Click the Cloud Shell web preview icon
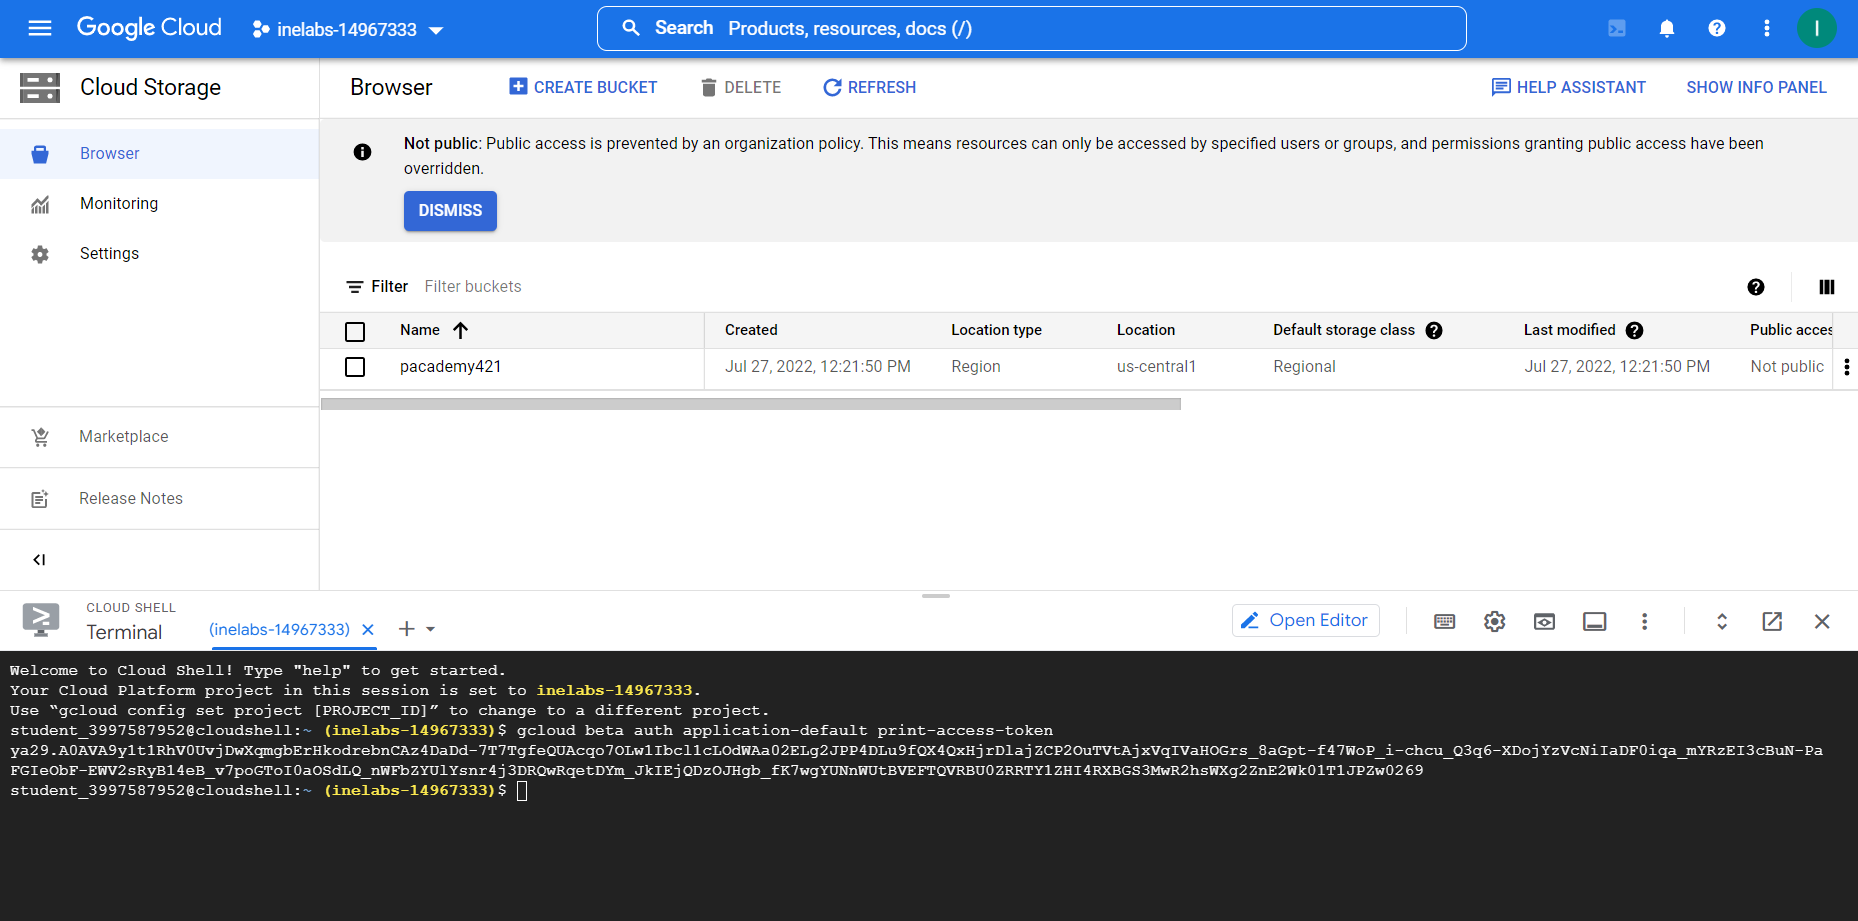 pos(1544,622)
